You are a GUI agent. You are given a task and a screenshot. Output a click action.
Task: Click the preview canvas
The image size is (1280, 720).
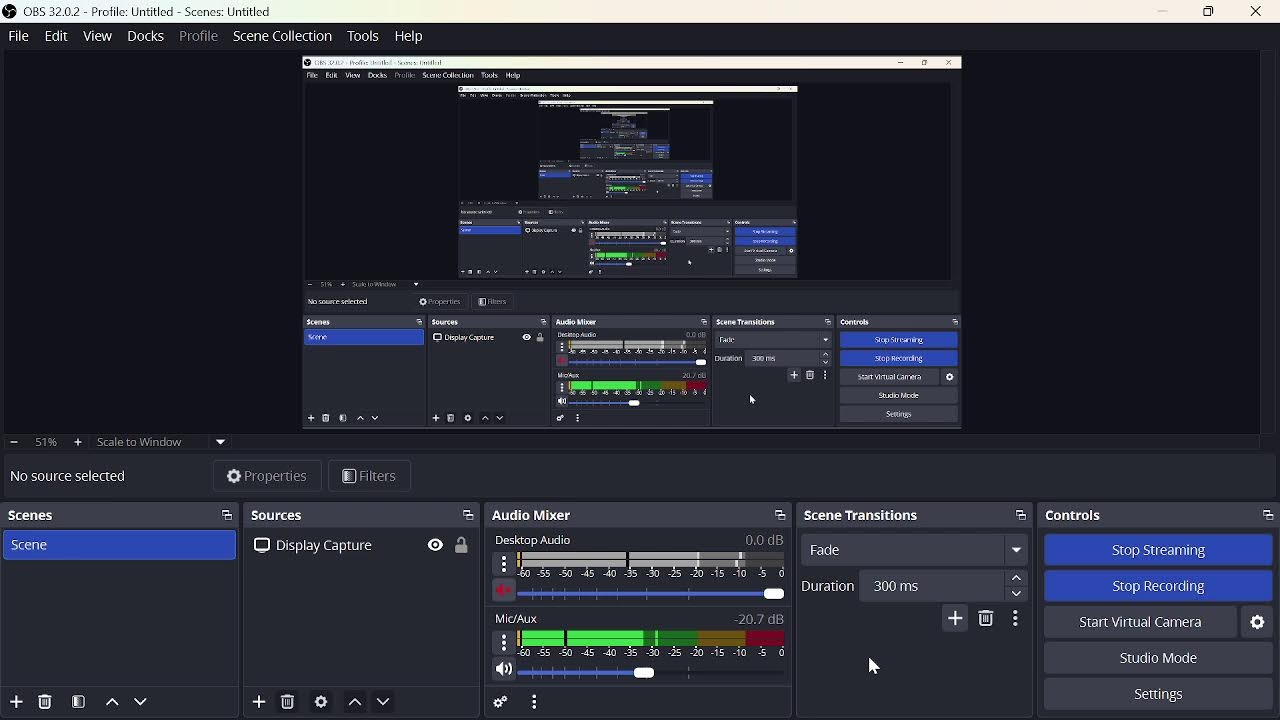(x=632, y=243)
